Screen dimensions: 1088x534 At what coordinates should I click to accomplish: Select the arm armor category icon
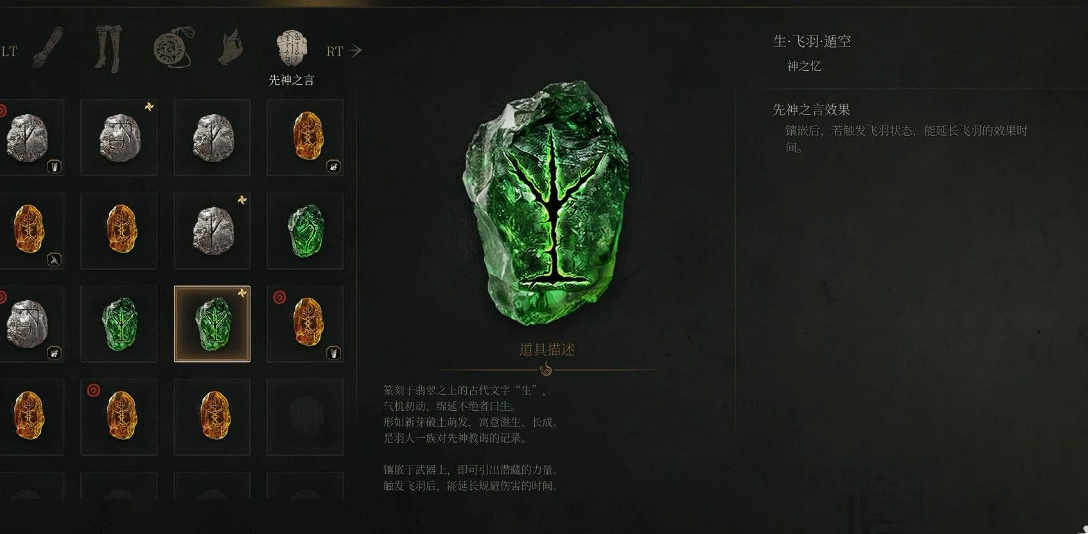47,48
